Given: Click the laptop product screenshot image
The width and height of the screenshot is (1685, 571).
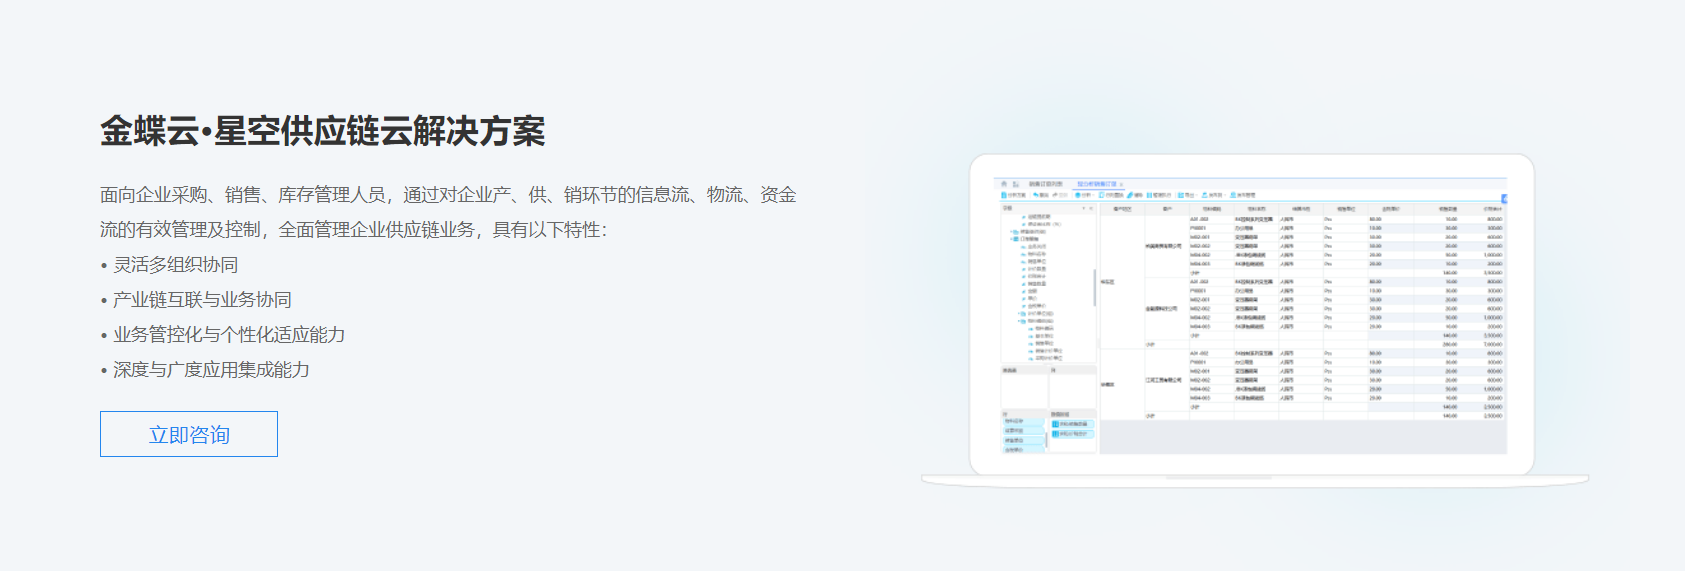Looking at the screenshot, I should [1252, 315].
